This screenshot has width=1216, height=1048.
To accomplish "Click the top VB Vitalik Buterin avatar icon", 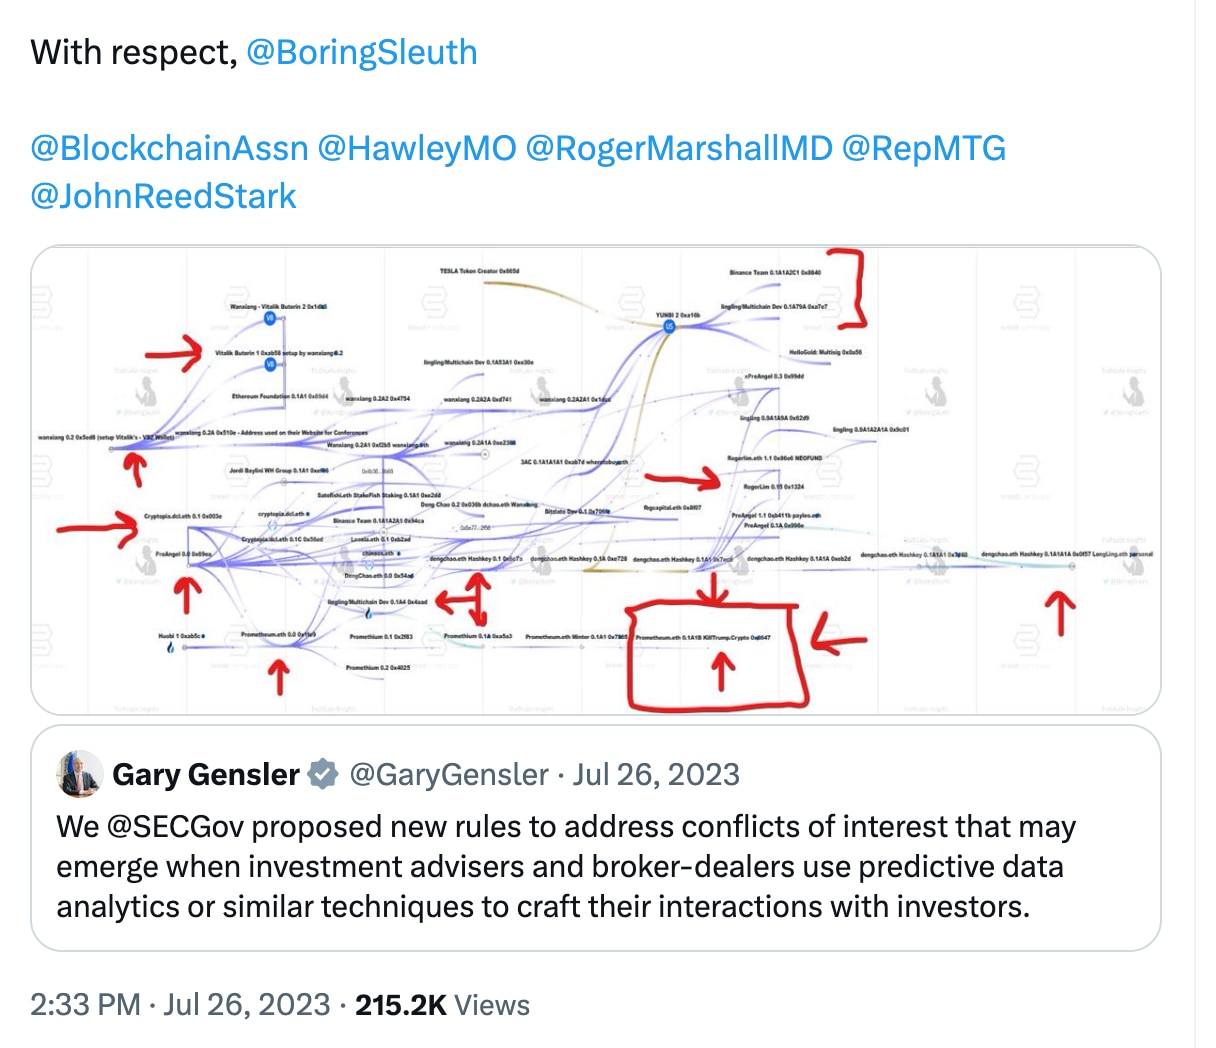I will tap(270, 318).
